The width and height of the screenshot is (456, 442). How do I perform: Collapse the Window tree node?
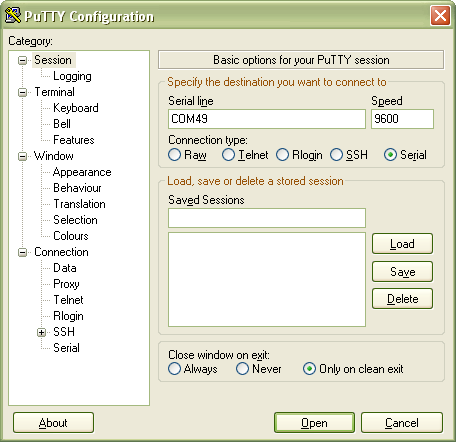[22, 156]
